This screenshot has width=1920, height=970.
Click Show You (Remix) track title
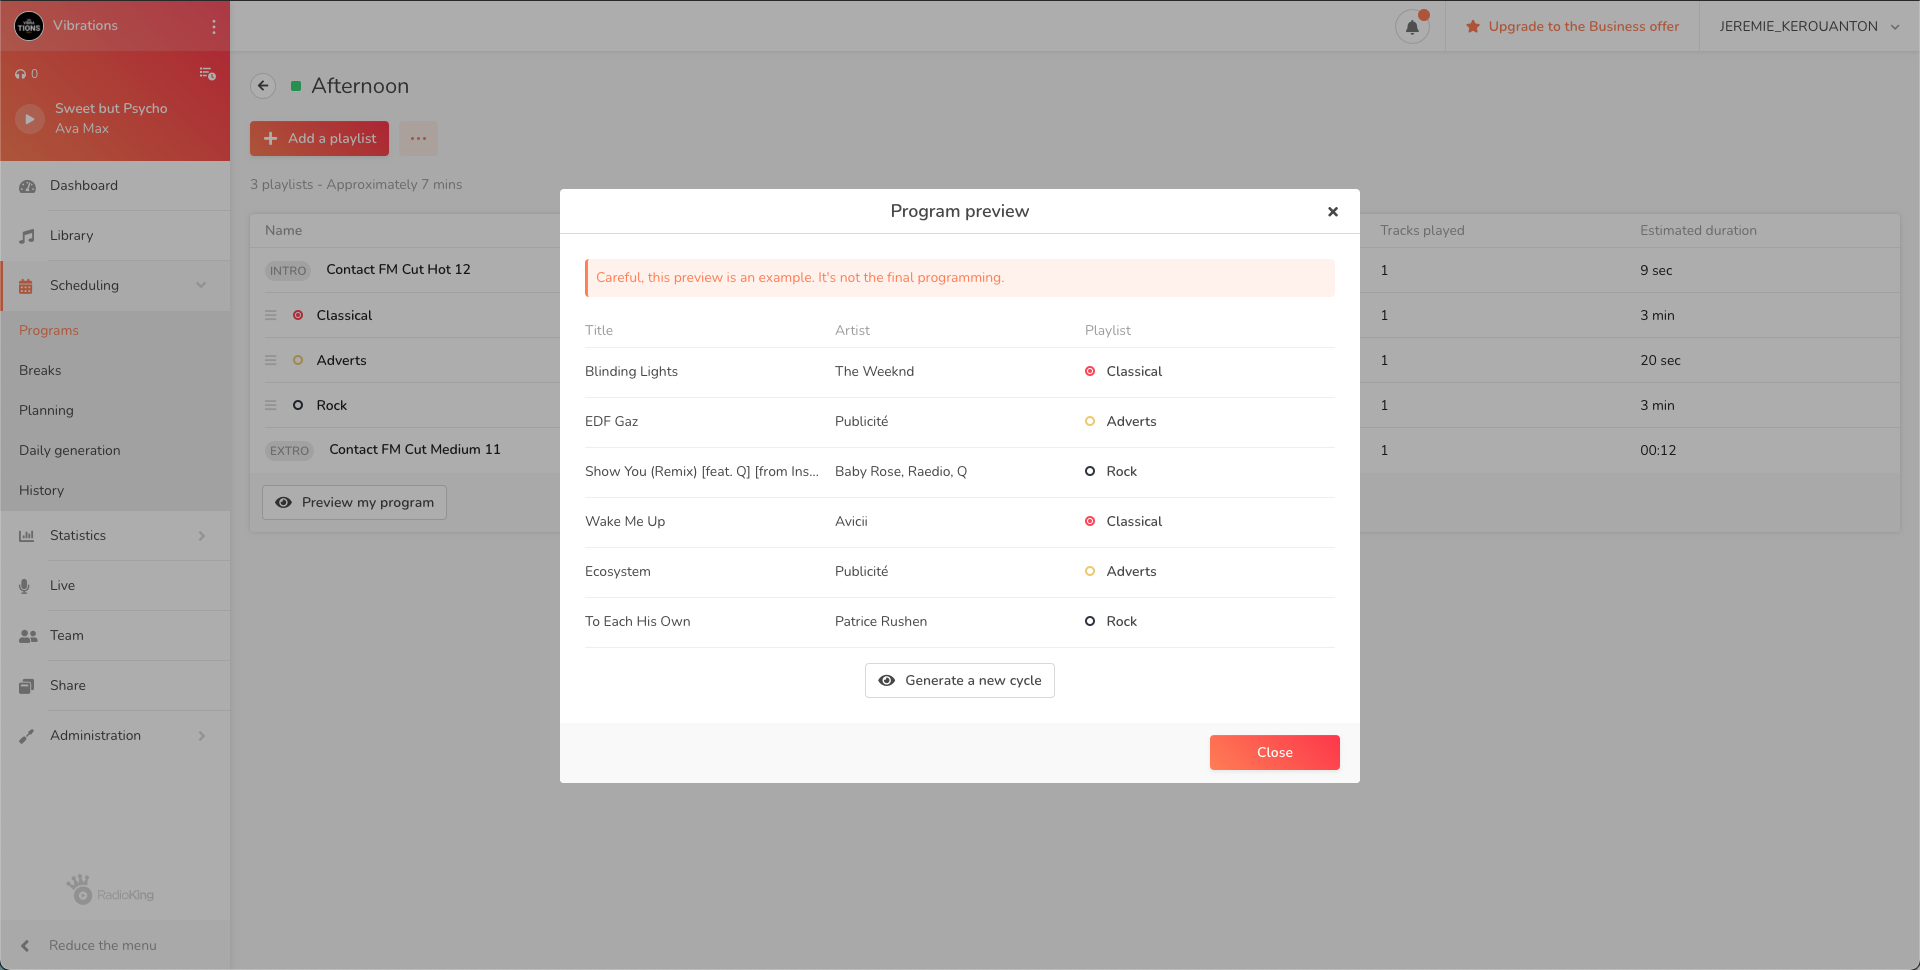click(x=702, y=471)
